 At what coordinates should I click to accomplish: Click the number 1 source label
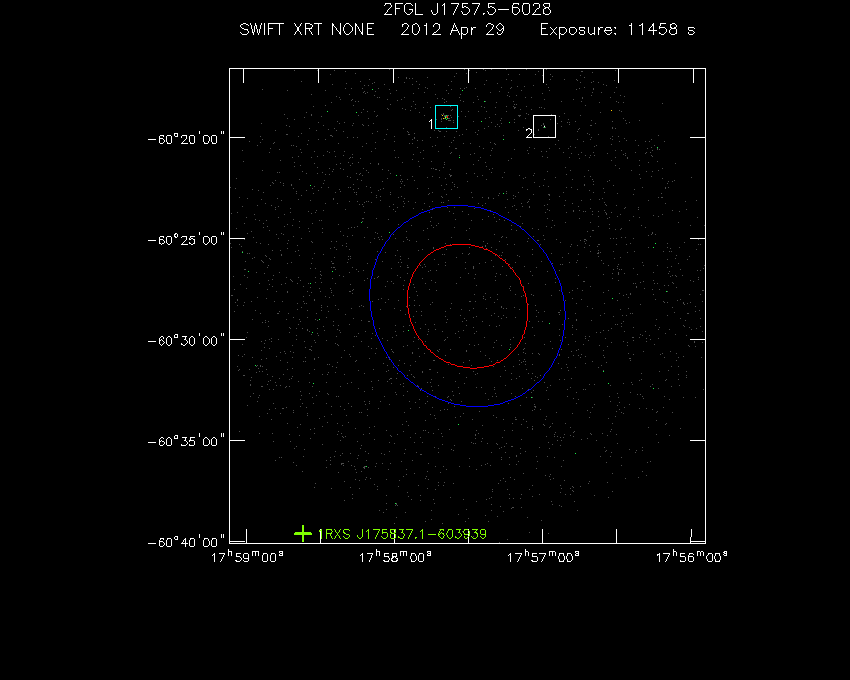point(431,125)
